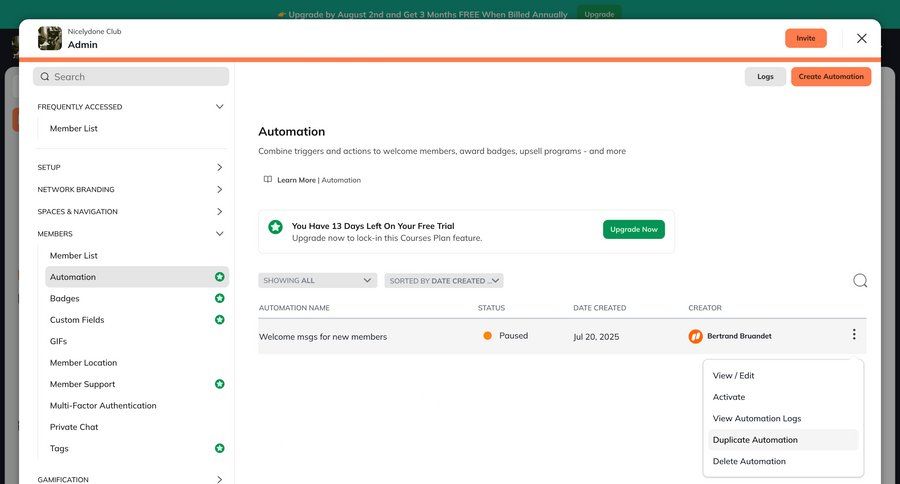
Task: Open the Member Location item
Action: pos(83,363)
